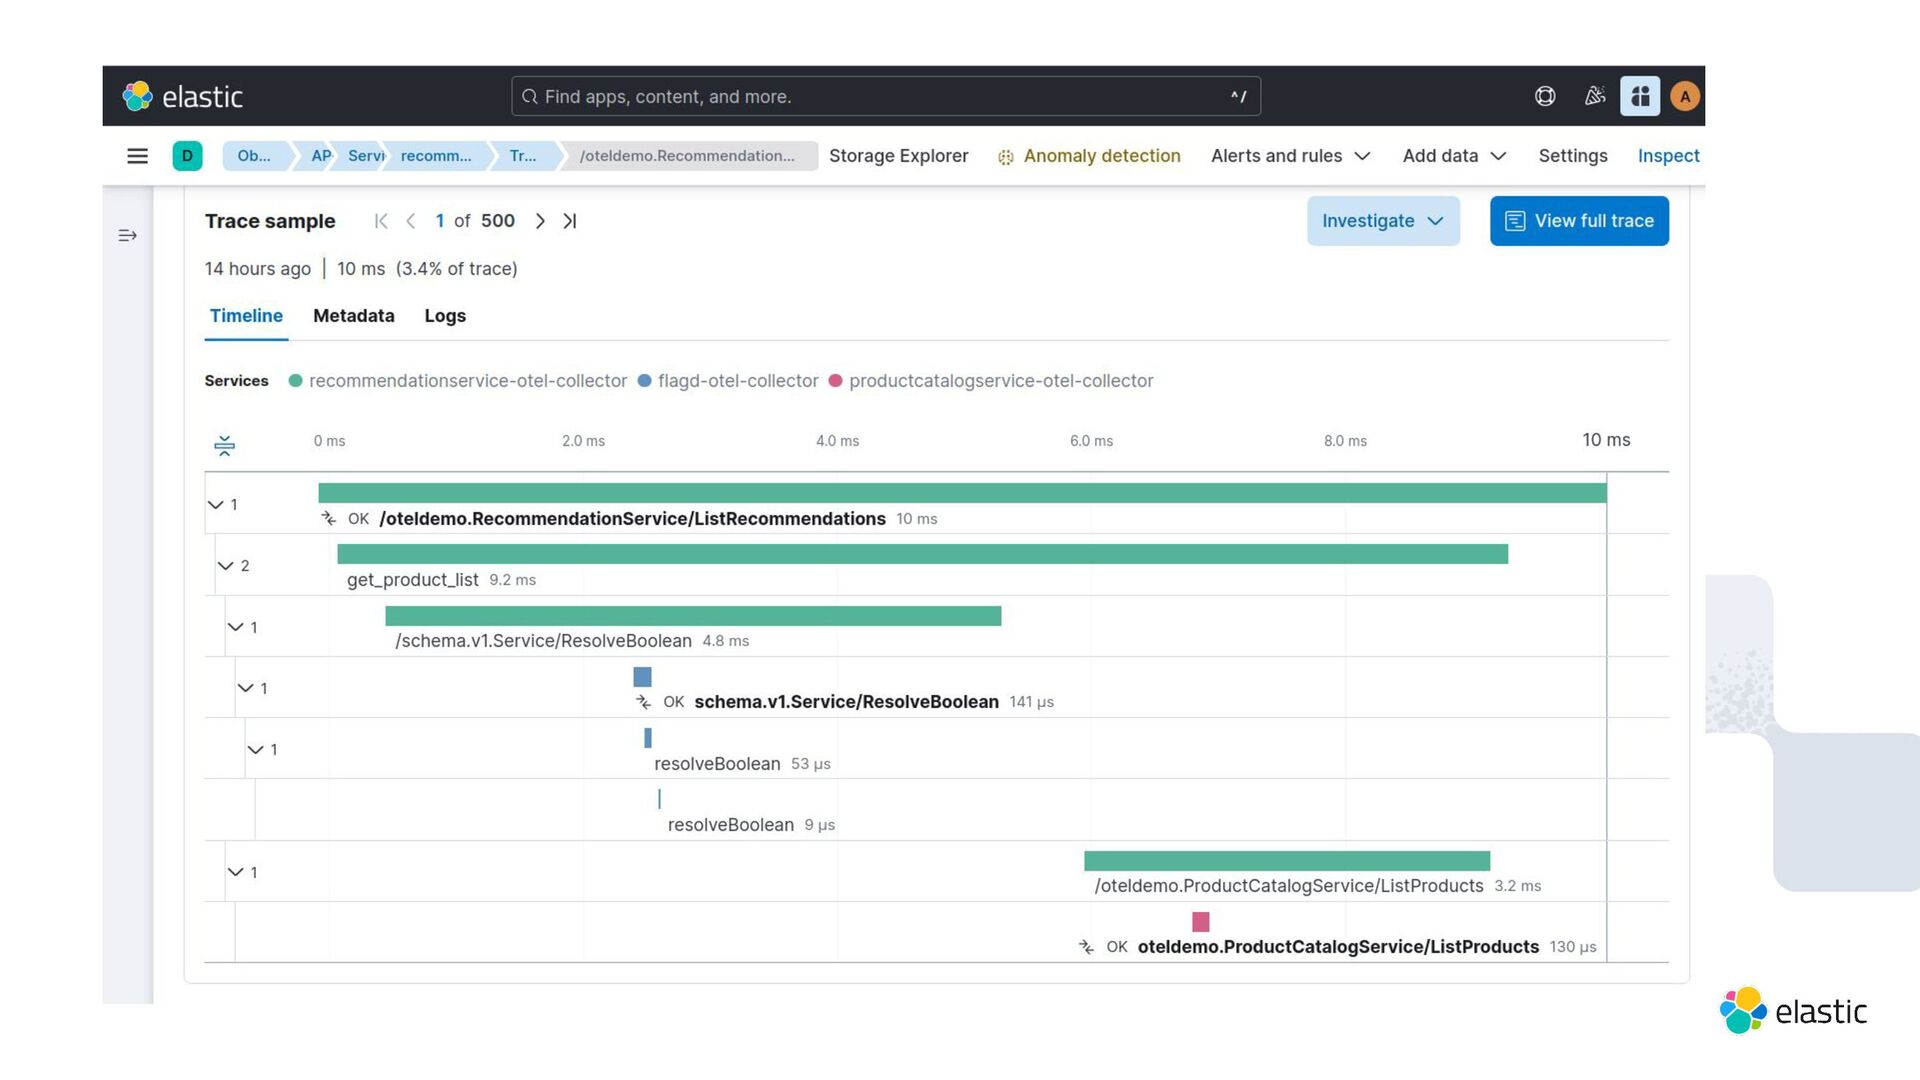1920x1080 pixels.
Task: Expand the collapsed left sidebar panel
Action: (128, 236)
